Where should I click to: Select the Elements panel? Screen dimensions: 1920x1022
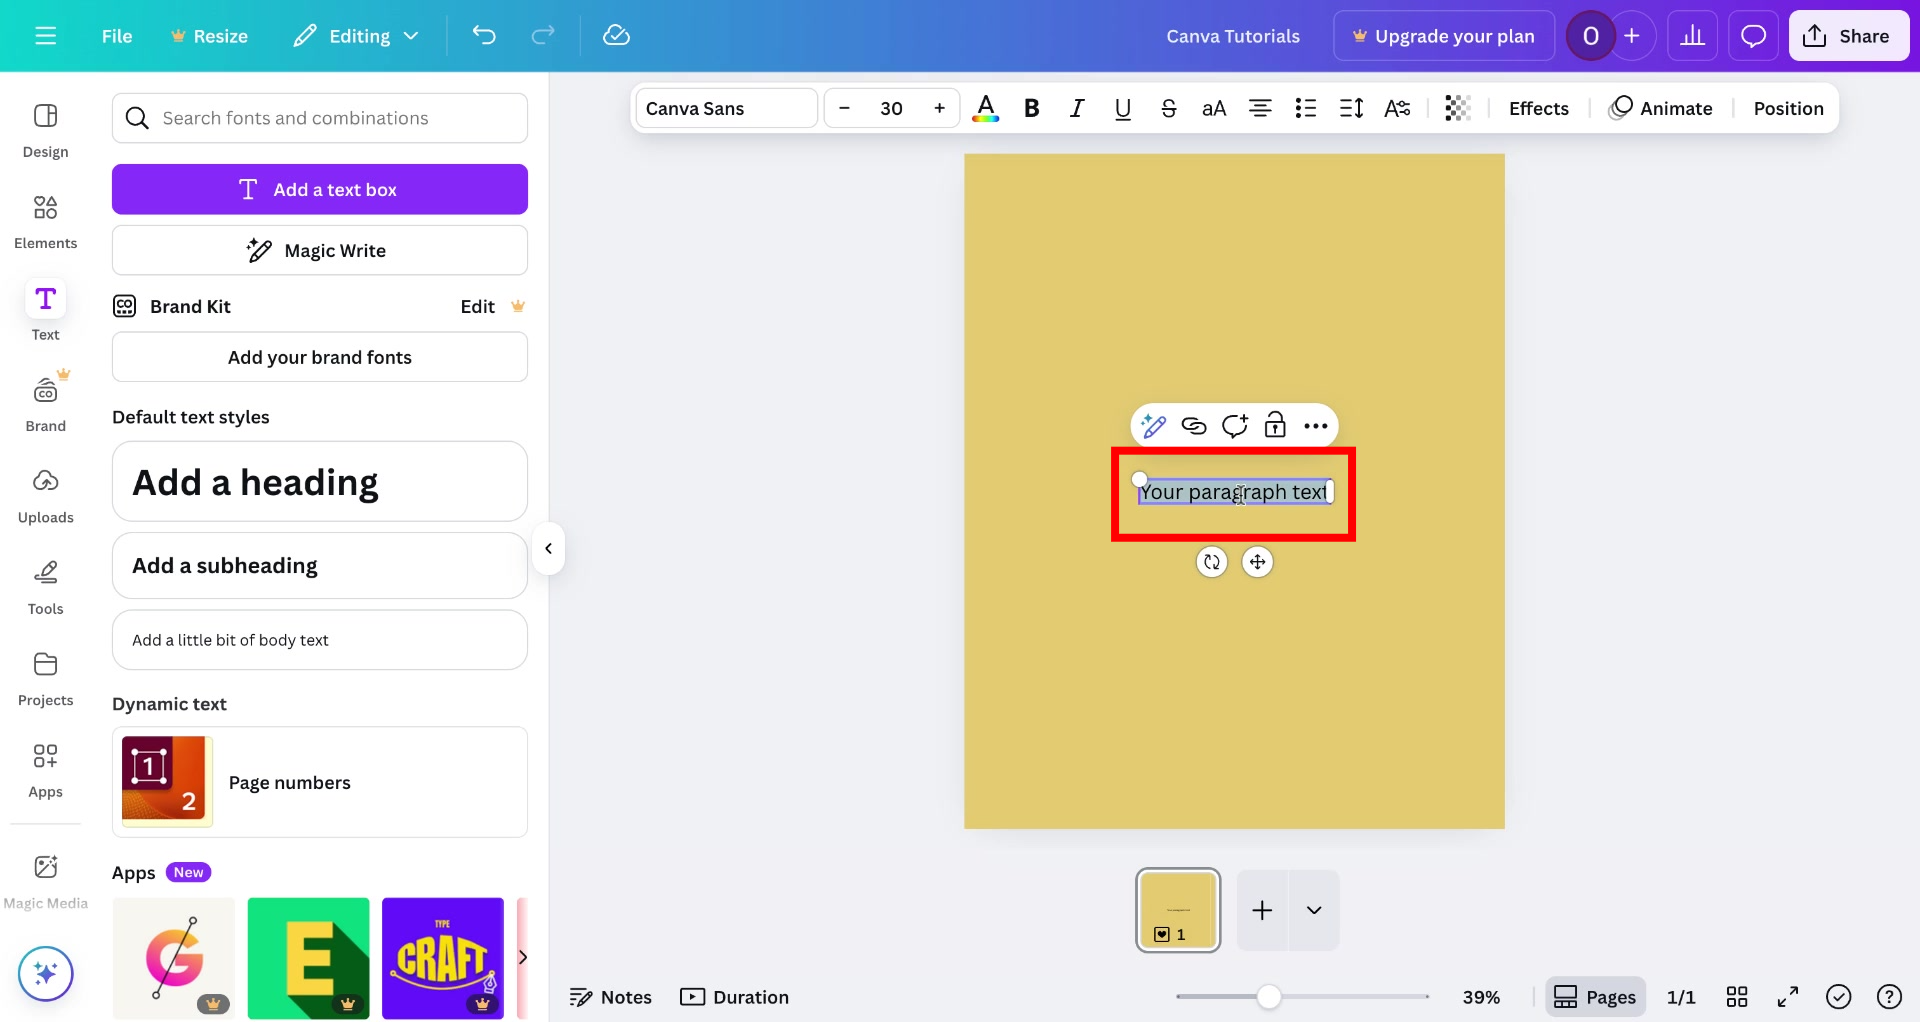(45, 220)
